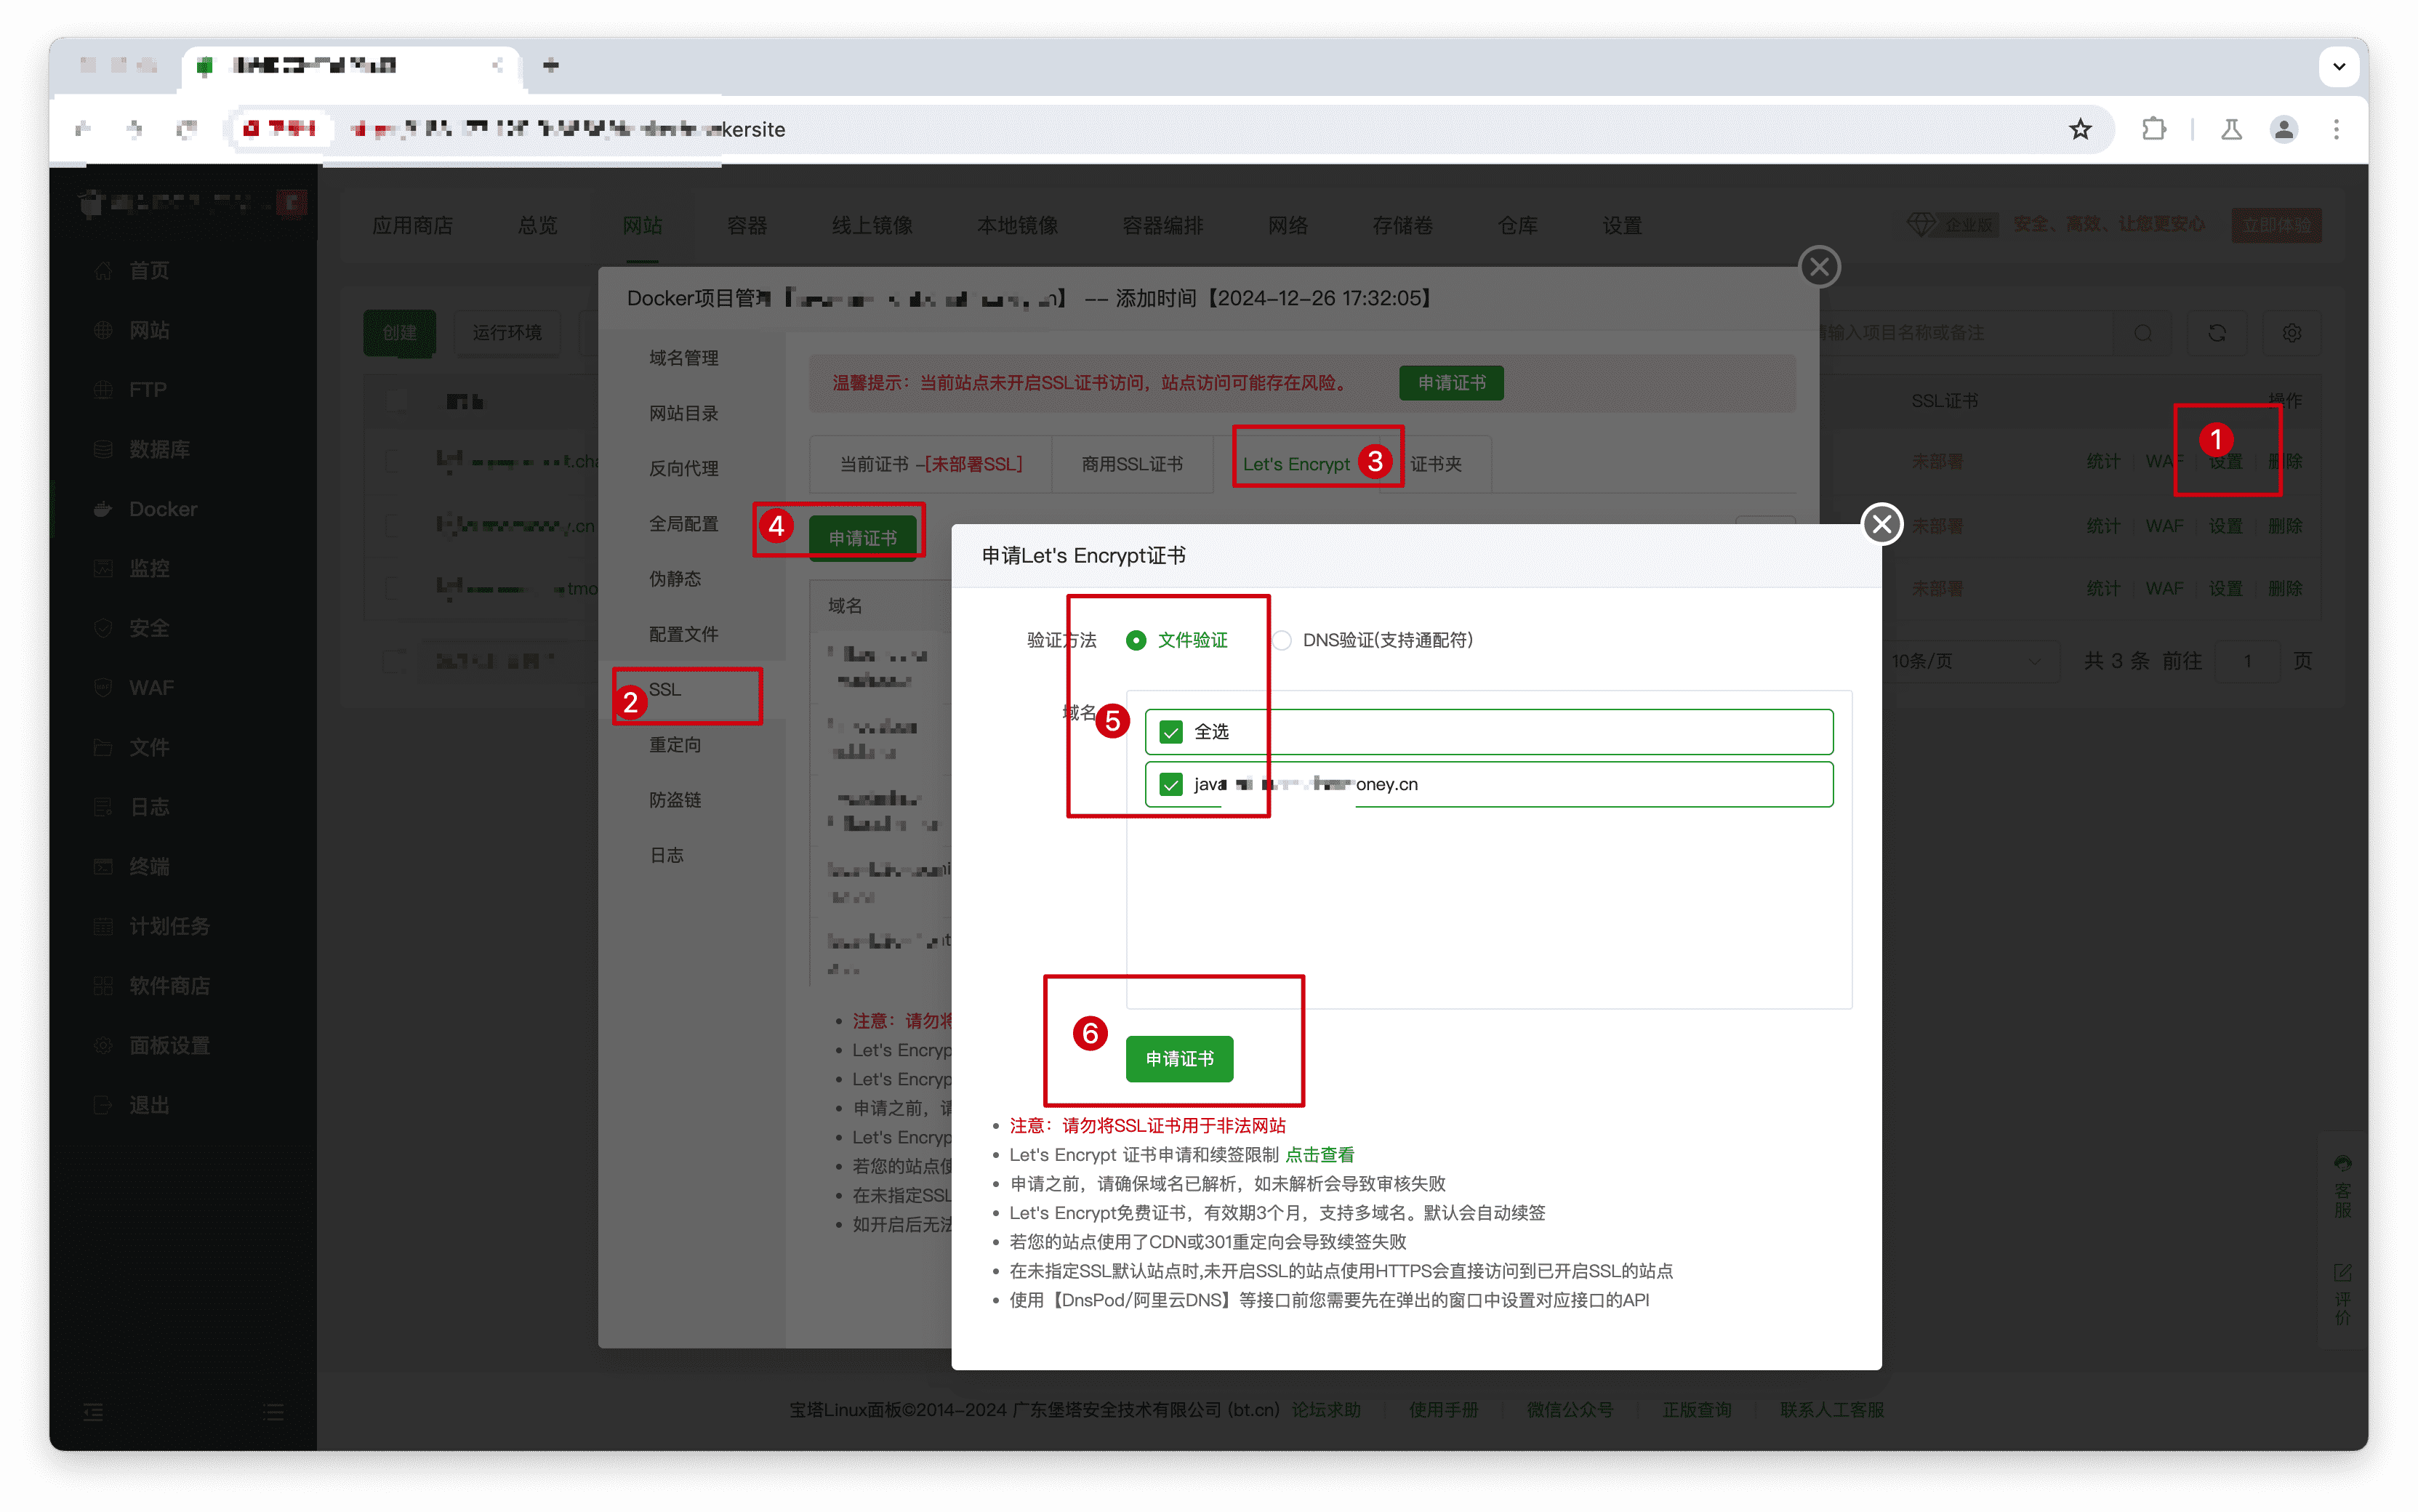Select the 文件验证 radio option
The width and height of the screenshot is (2418, 1512).
click(1176, 640)
